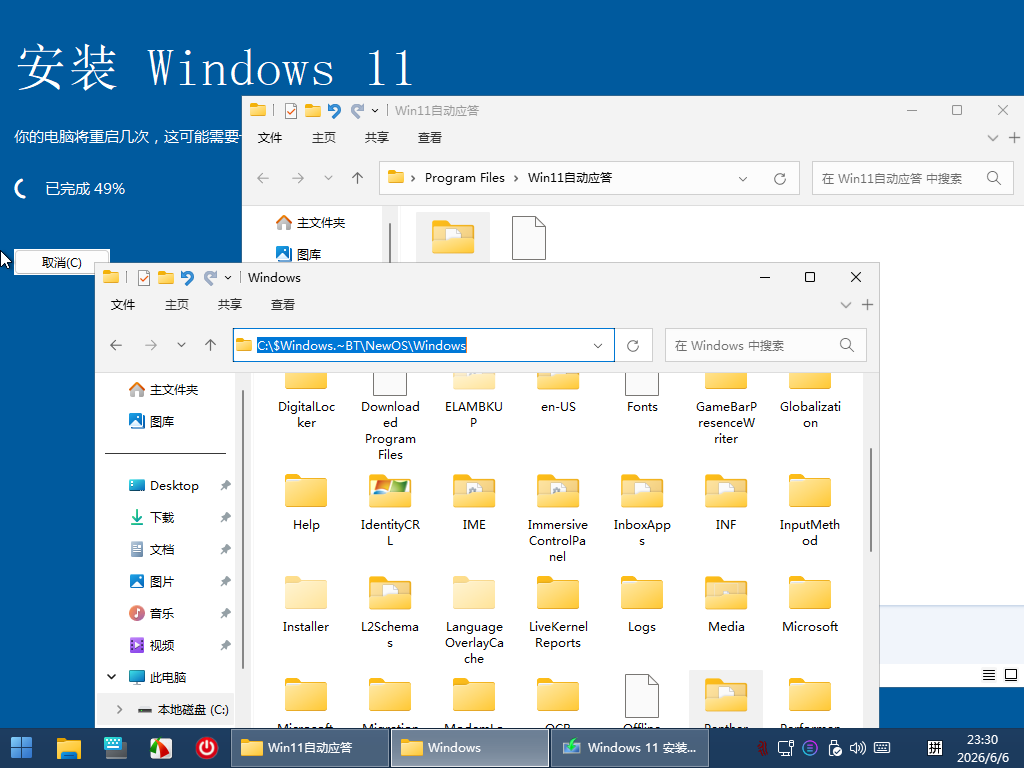Select the highlighted folder in Win11自动应答 window
This screenshot has height=768, width=1024.
453,236
